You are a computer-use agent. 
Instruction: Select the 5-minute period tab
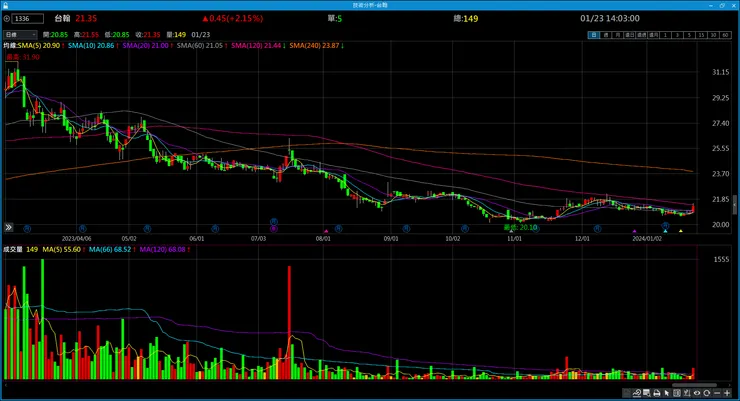[x=689, y=35]
